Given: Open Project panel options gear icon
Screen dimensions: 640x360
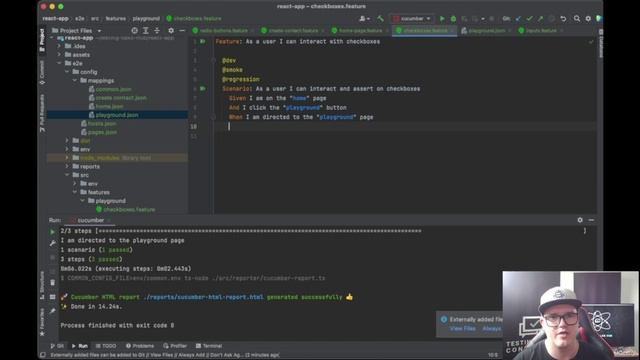Looking at the screenshot, I should (x=171, y=31).
